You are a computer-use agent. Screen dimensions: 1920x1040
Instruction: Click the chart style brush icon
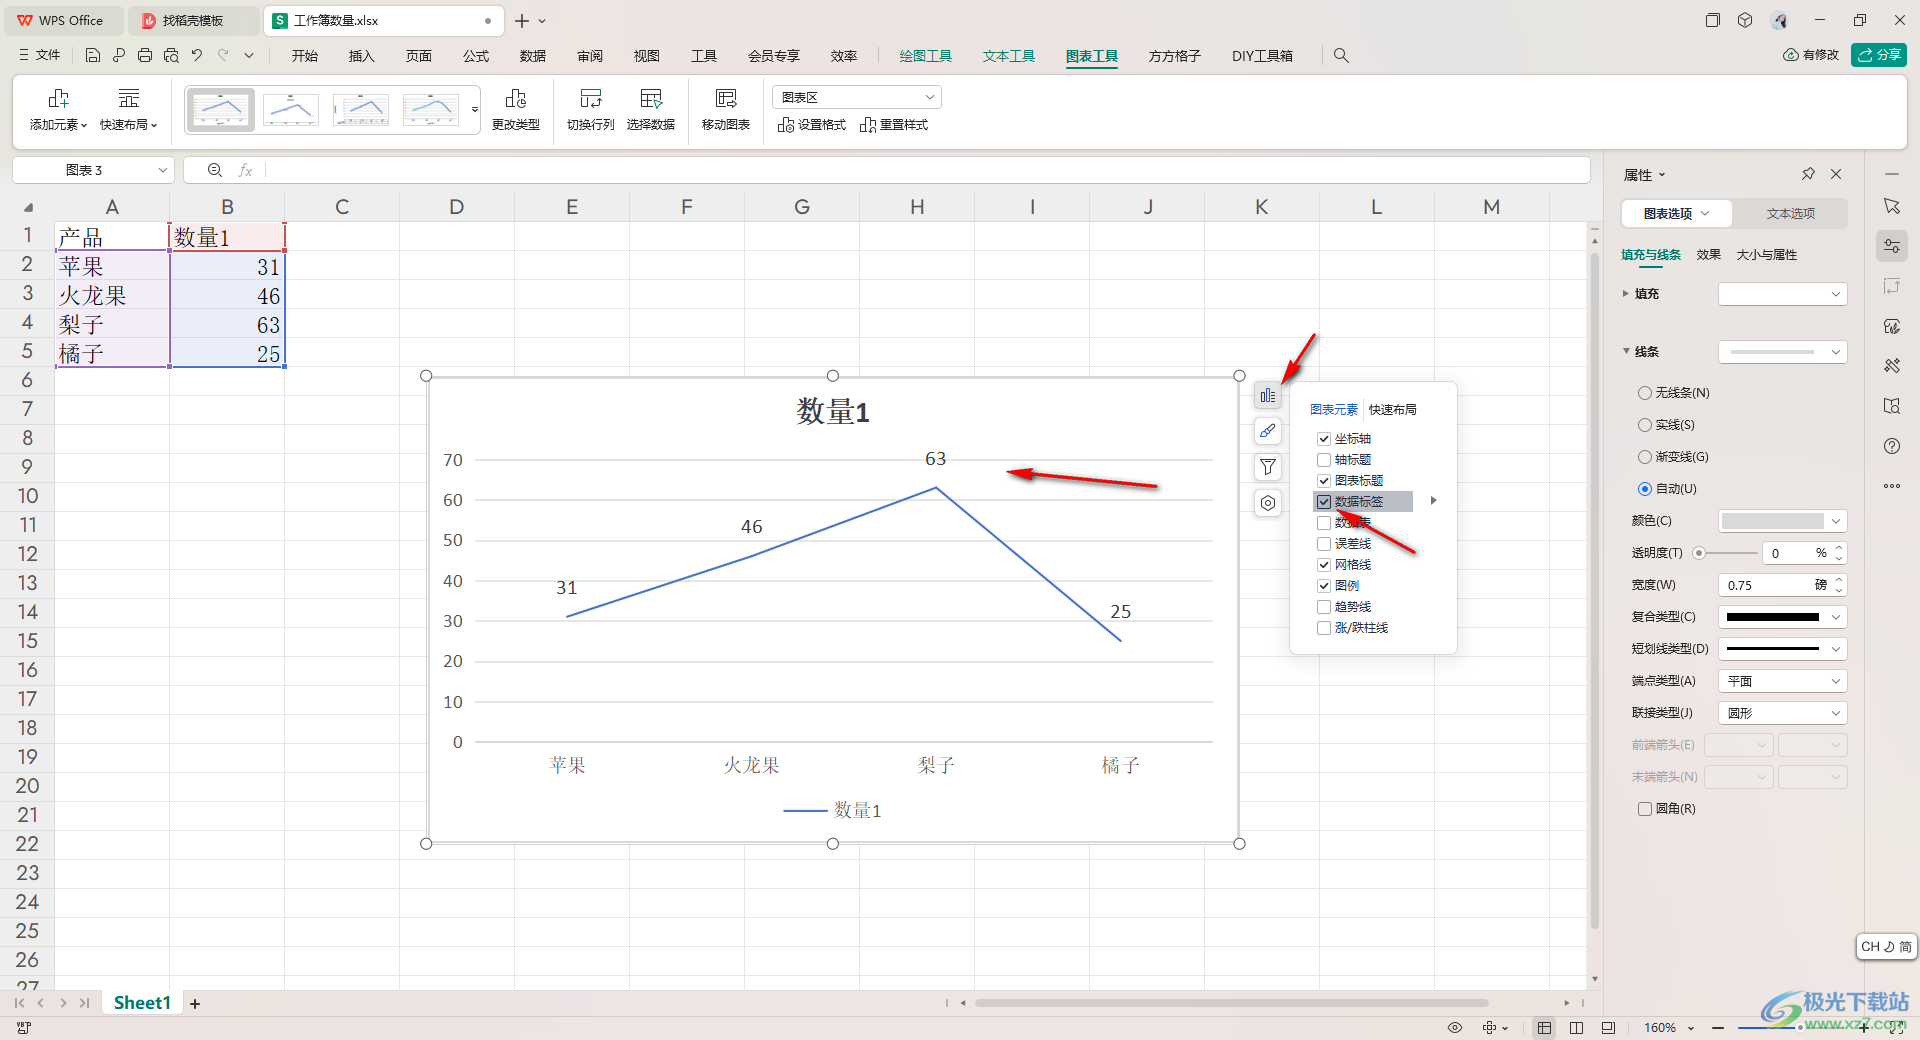point(1268,431)
